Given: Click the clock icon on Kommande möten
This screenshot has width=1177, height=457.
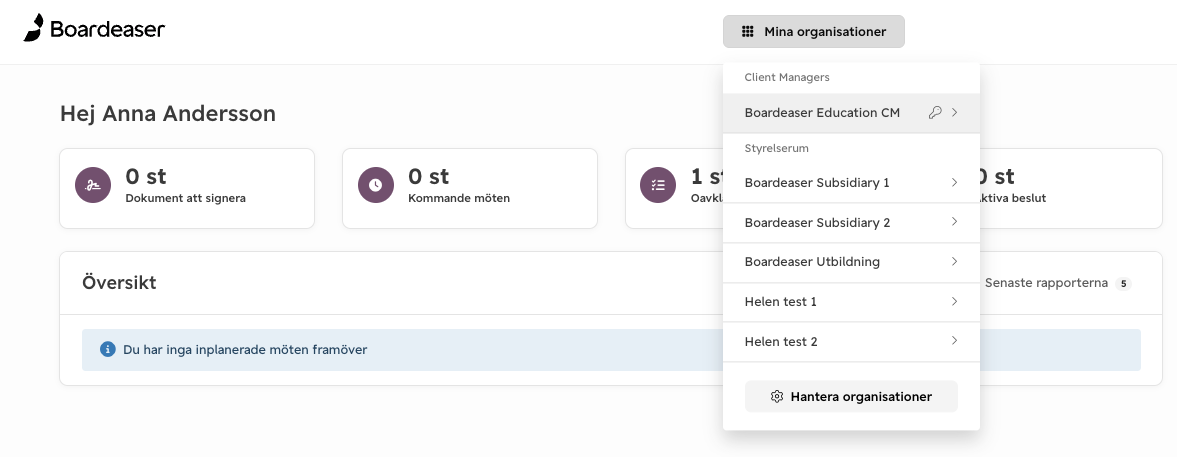Looking at the screenshot, I should 376,185.
